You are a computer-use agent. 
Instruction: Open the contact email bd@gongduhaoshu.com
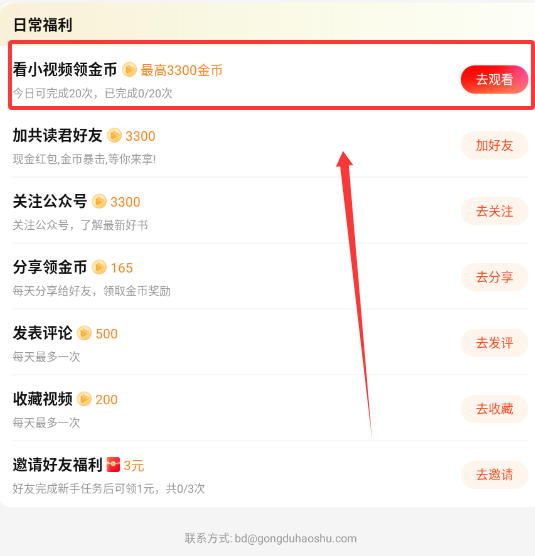(295, 538)
